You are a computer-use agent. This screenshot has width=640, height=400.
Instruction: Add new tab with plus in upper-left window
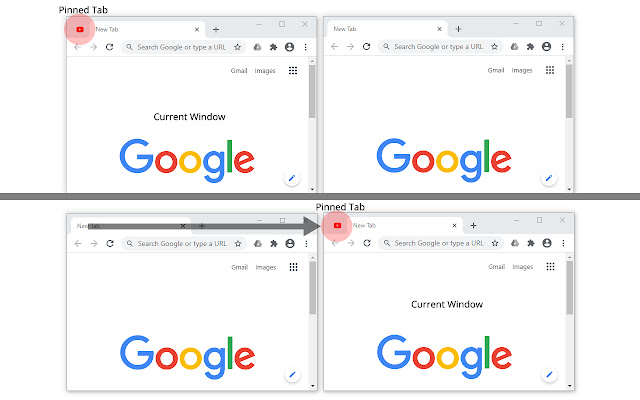[216, 29]
